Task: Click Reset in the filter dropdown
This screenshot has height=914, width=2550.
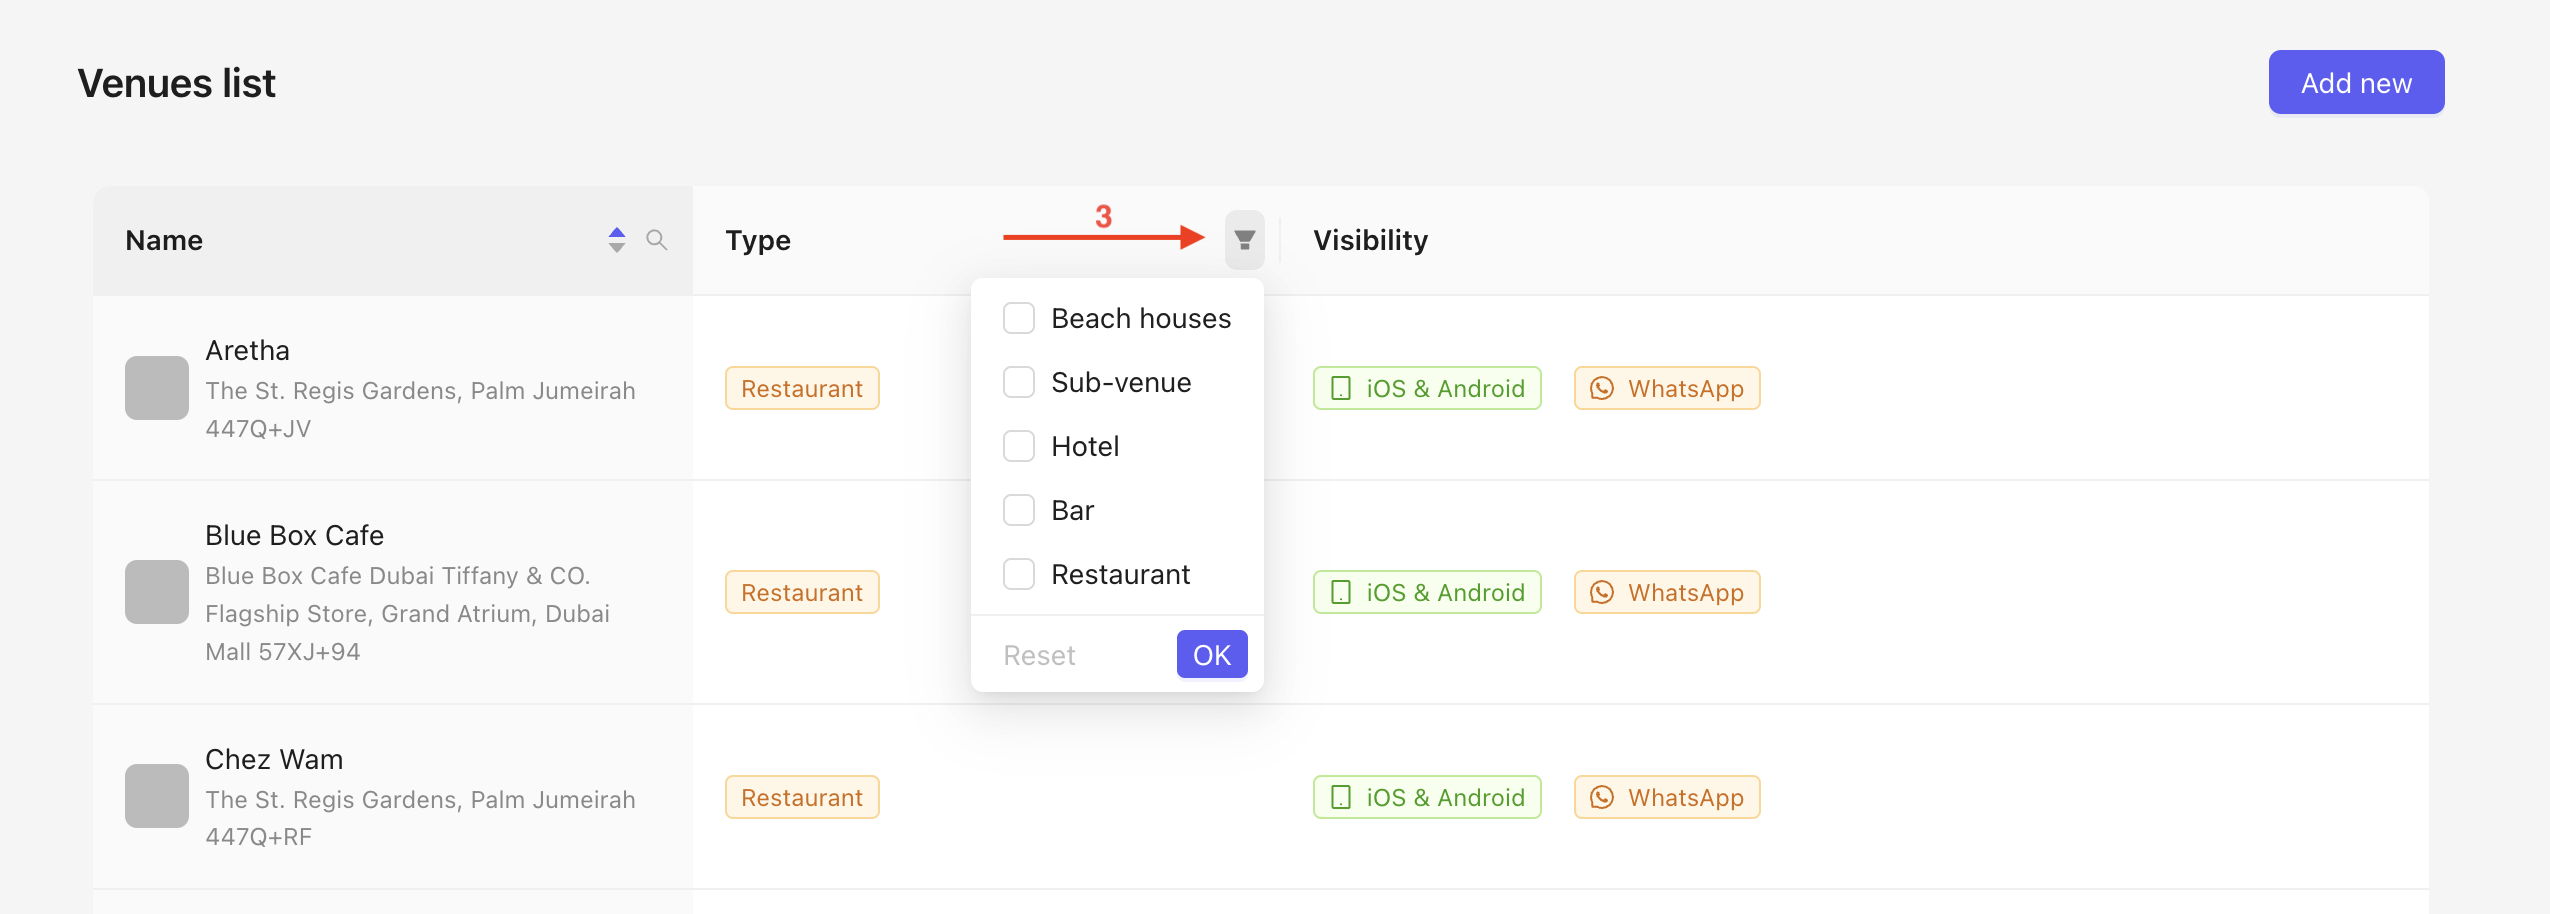Action: click(x=1039, y=655)
